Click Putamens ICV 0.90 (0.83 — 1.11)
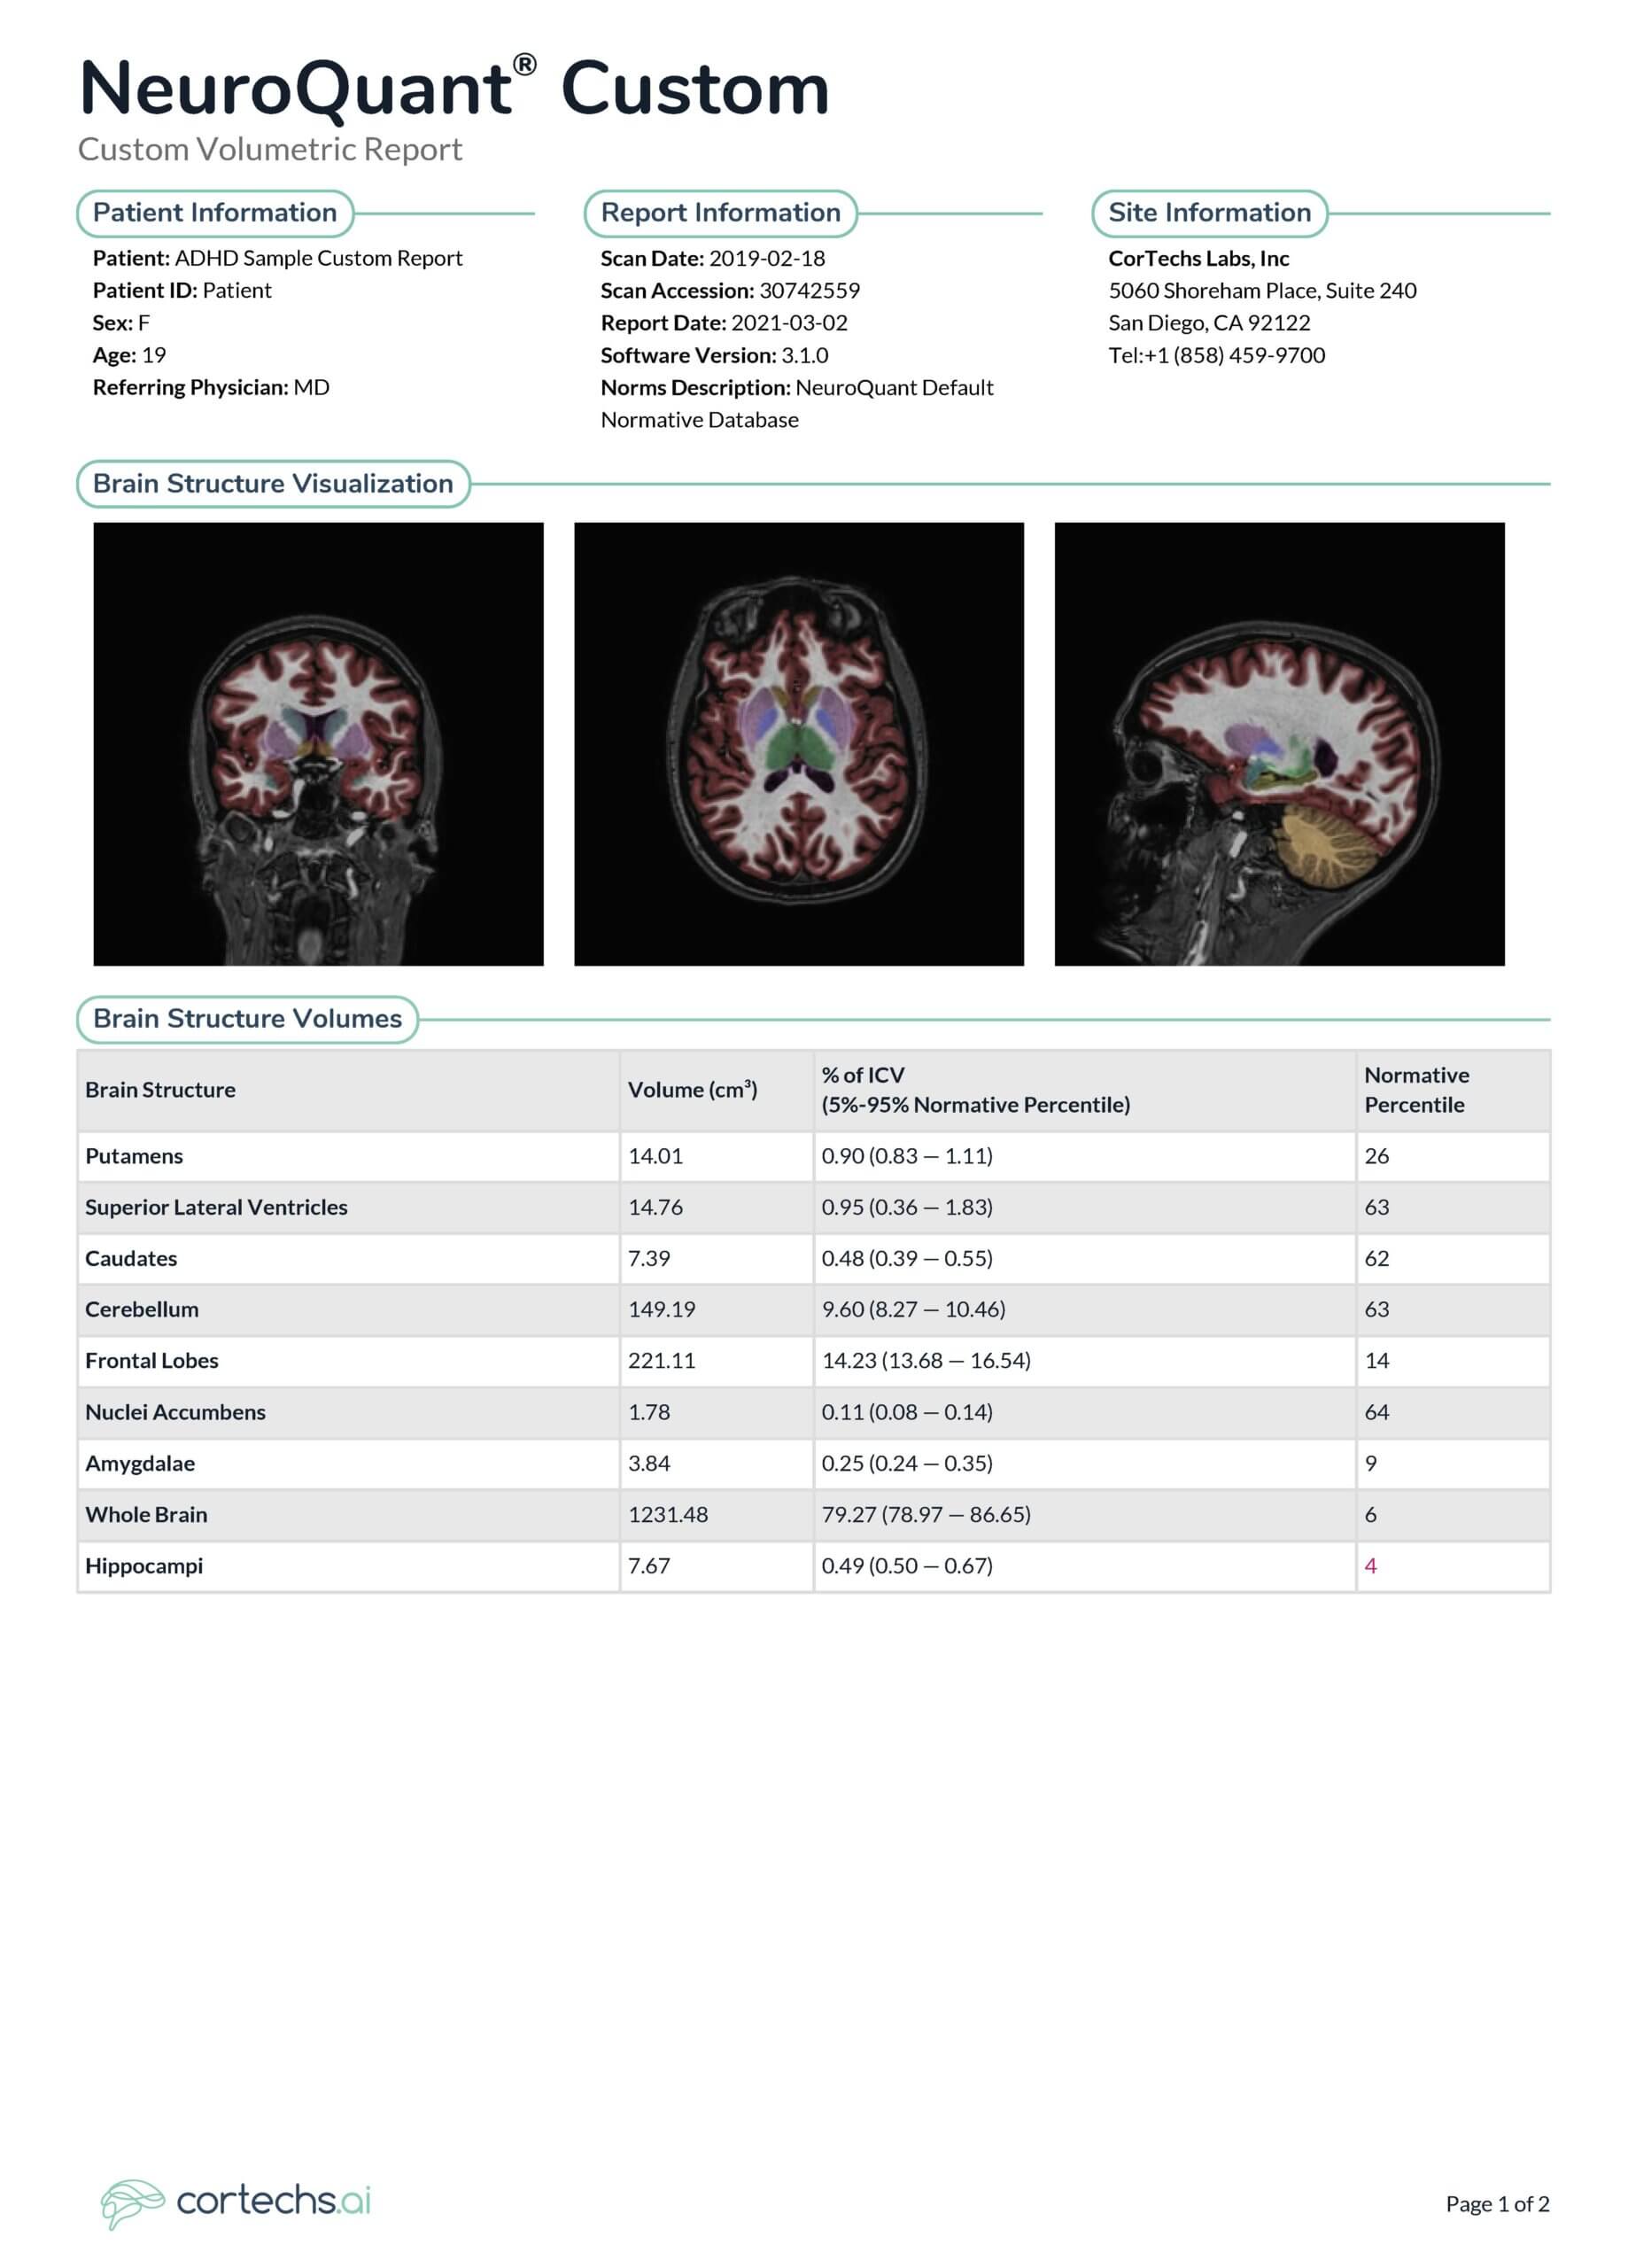This screenshot has width=1628, height=2268. (x=907, y=1156)
